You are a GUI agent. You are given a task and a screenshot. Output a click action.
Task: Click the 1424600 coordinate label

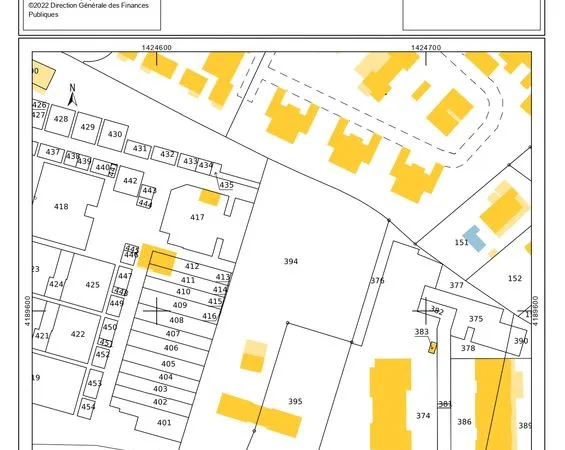(157, 48)
